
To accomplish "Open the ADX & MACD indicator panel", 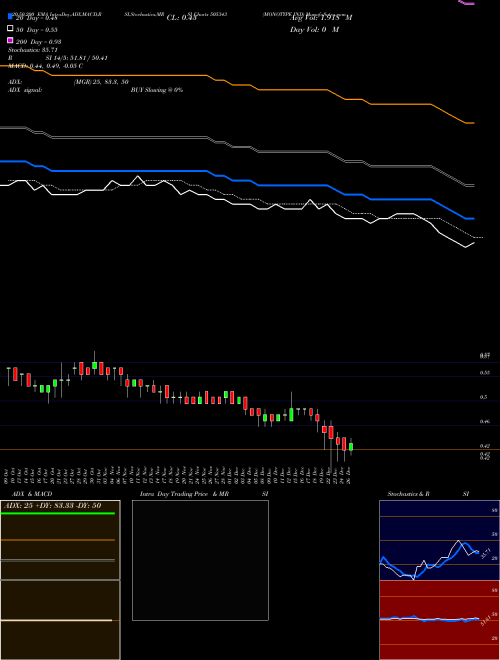I will click(60, 580).
